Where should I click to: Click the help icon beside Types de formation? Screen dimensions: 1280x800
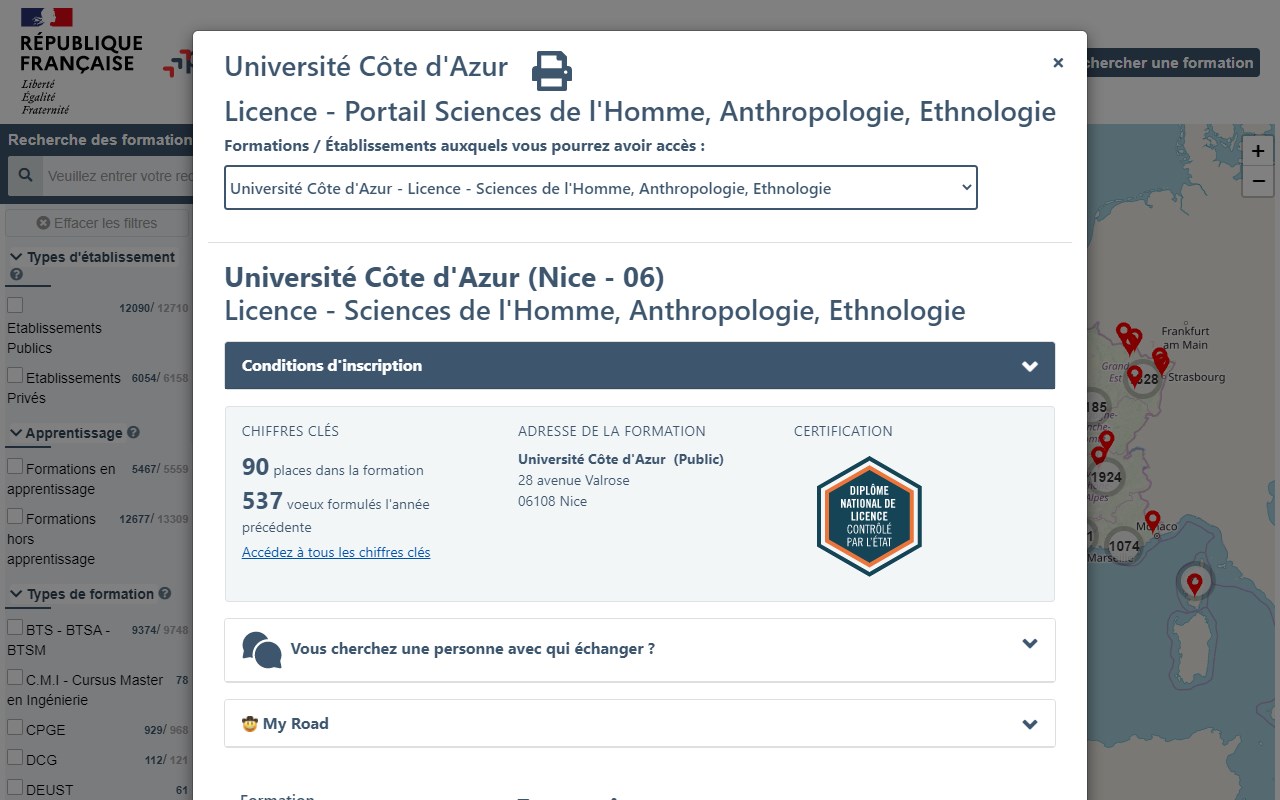click(x=165, y=593)
